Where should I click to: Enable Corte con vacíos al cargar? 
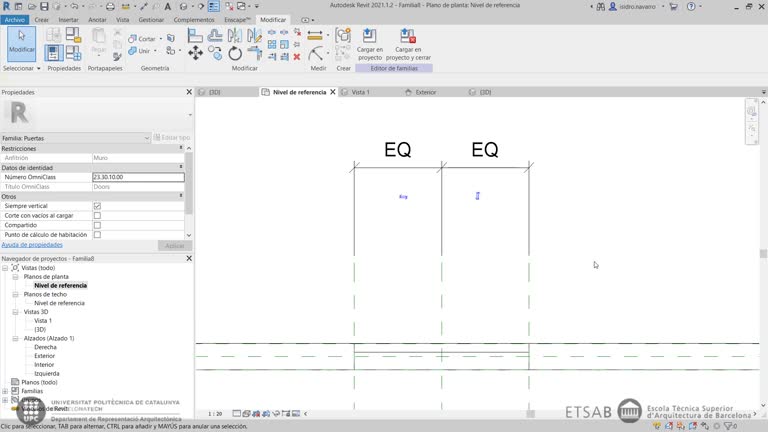pos(97,215)
